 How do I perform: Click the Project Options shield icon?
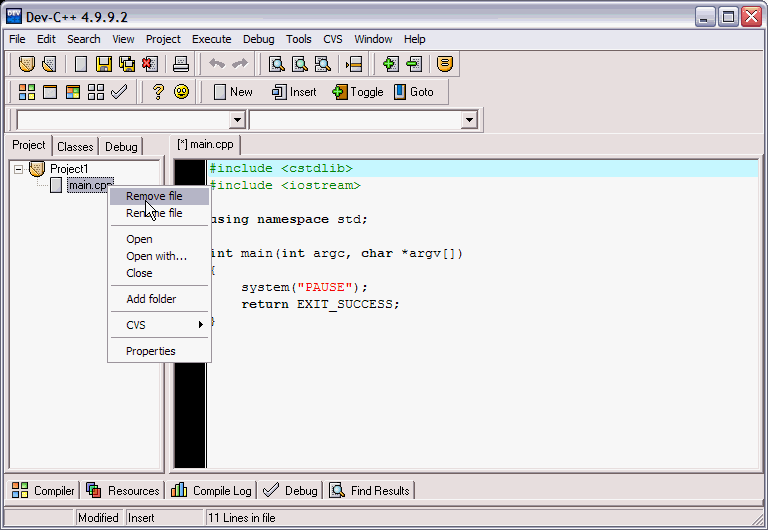pos(445,64)
